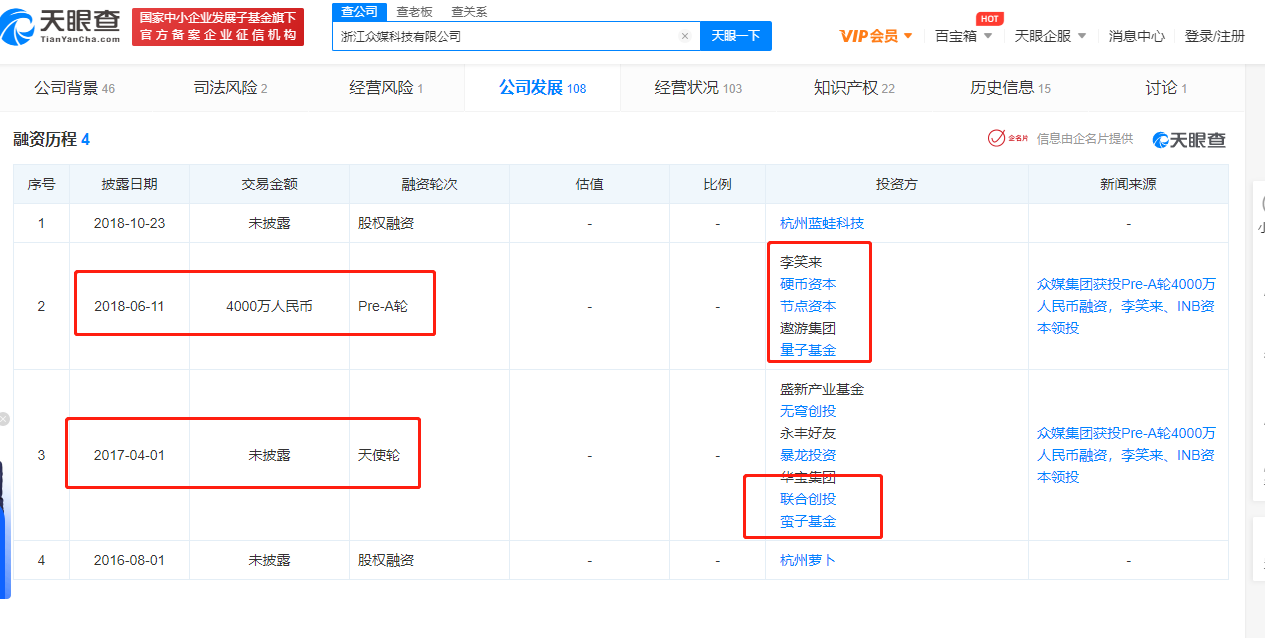Click inside the company search input field
Image resolution: width=1265 pixels, height=638 pixels.
pos(500,35)
